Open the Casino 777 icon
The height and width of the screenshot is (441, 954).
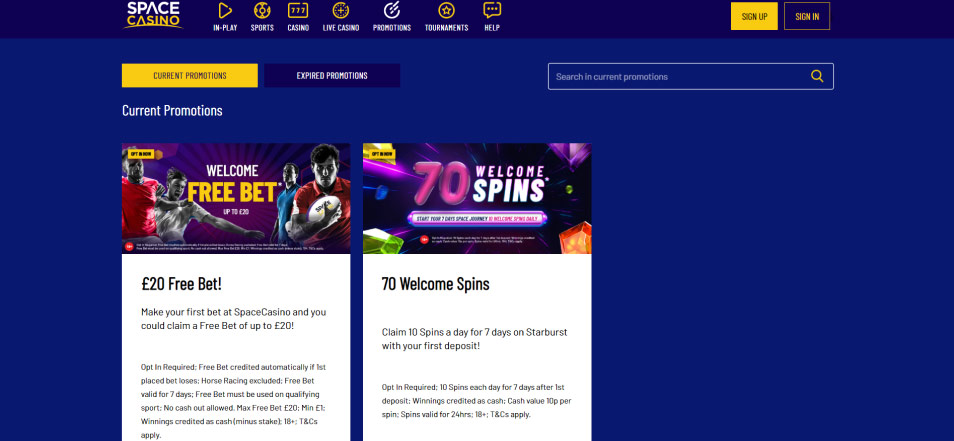tap(298, 10)
